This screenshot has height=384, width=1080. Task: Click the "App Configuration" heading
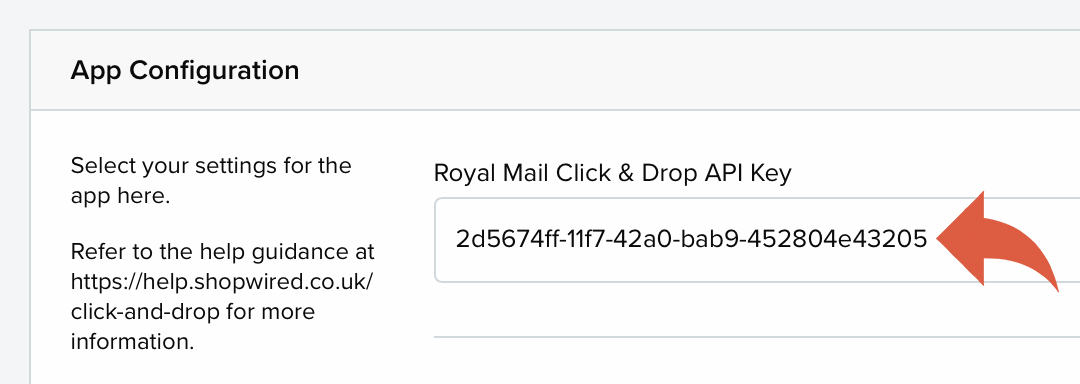pyautogui.click(x=185, y=70)
